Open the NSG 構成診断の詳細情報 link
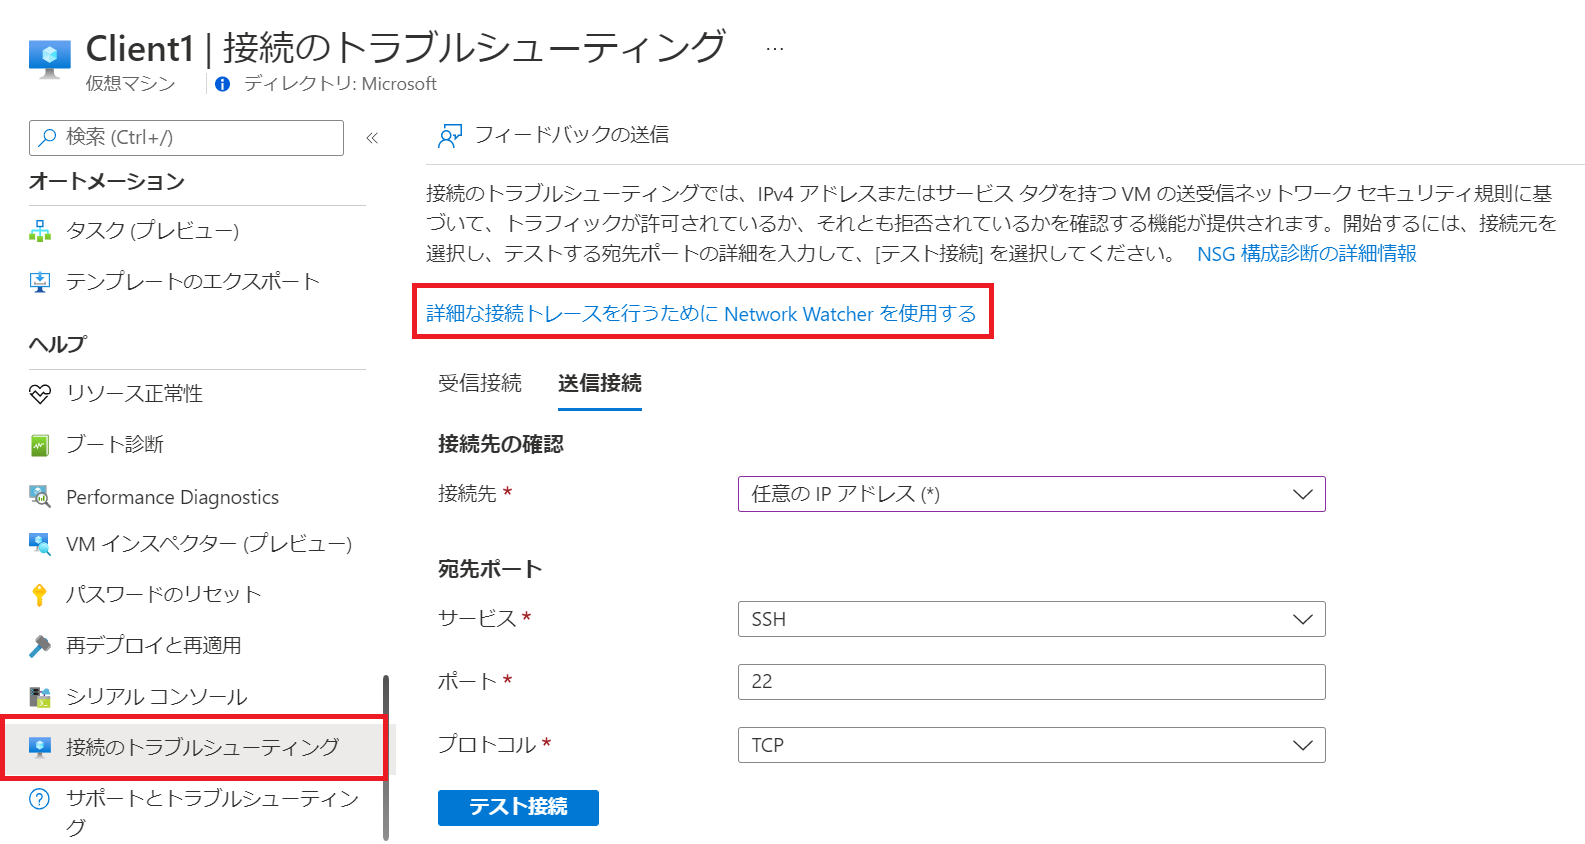 [x=1307, y=254]
